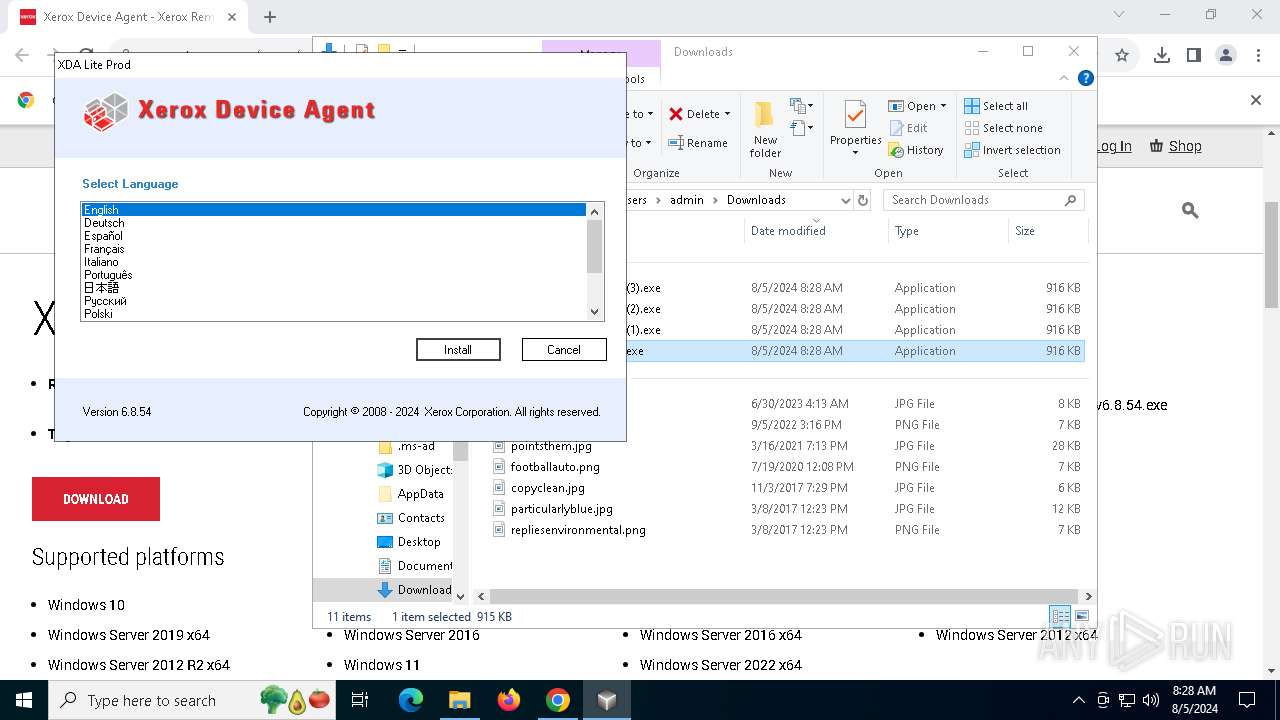The image size is (1280, 720).
Task: Click the language list scroll-up arrow
Action: [x=595, y=211]
